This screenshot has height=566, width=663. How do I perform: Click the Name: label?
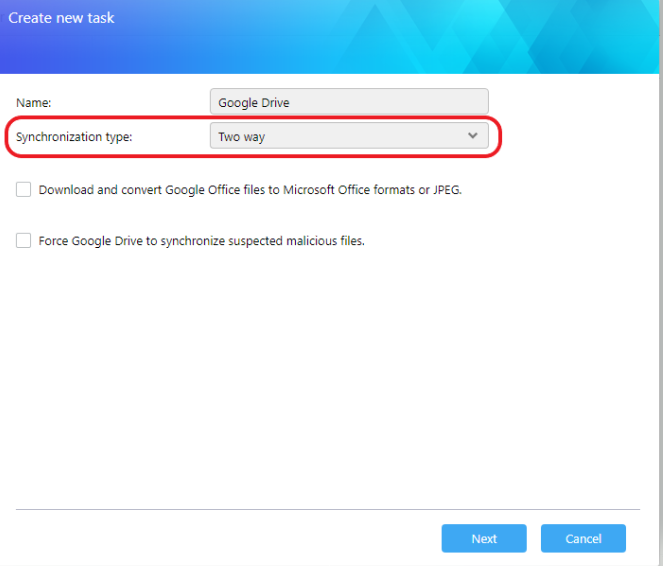[x=33, y=103]
